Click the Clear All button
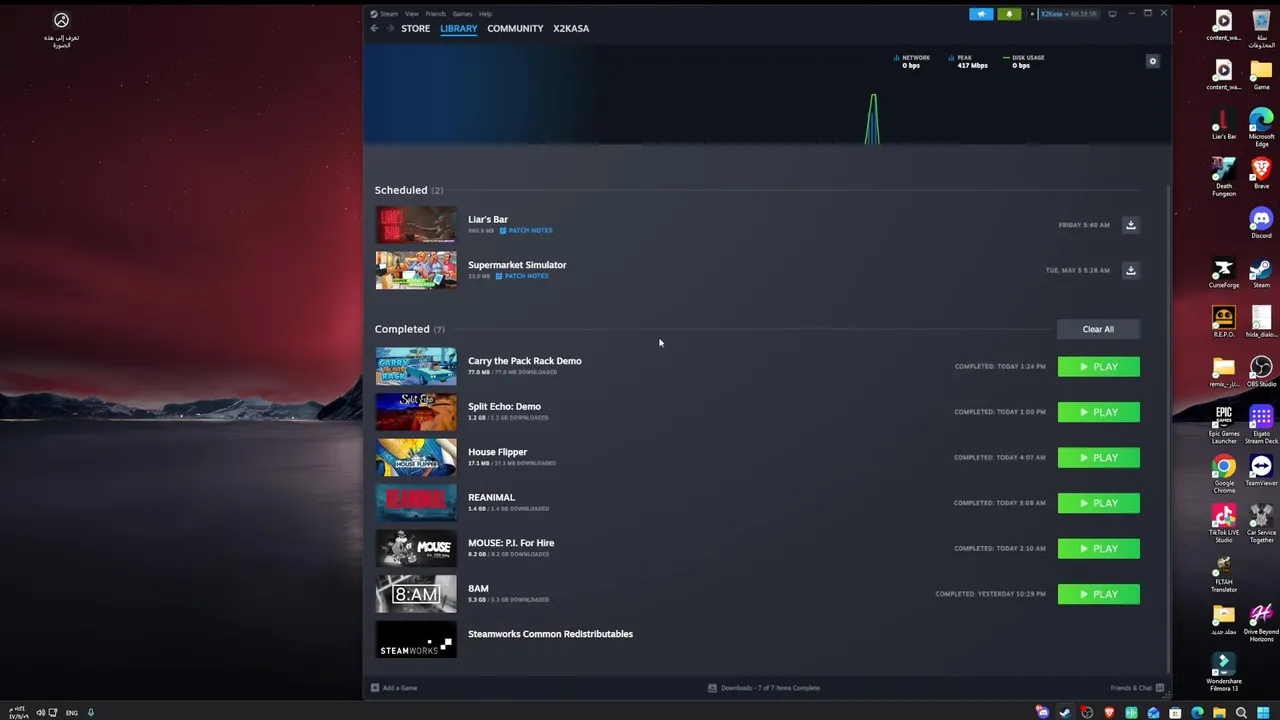This screenshot has width=1280, height=720. 1098,329
